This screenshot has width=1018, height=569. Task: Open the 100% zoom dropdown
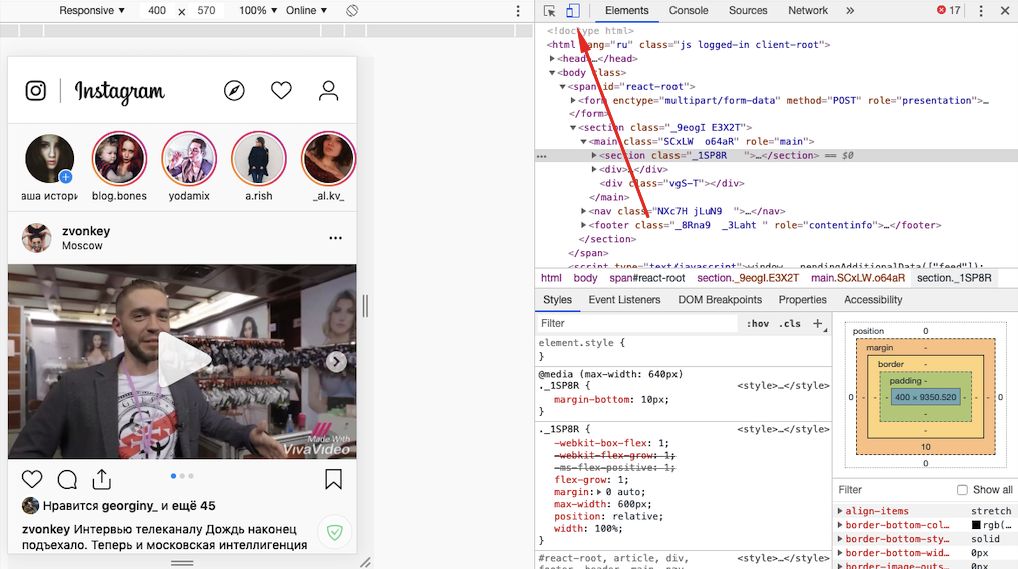[x=258, y=10]
